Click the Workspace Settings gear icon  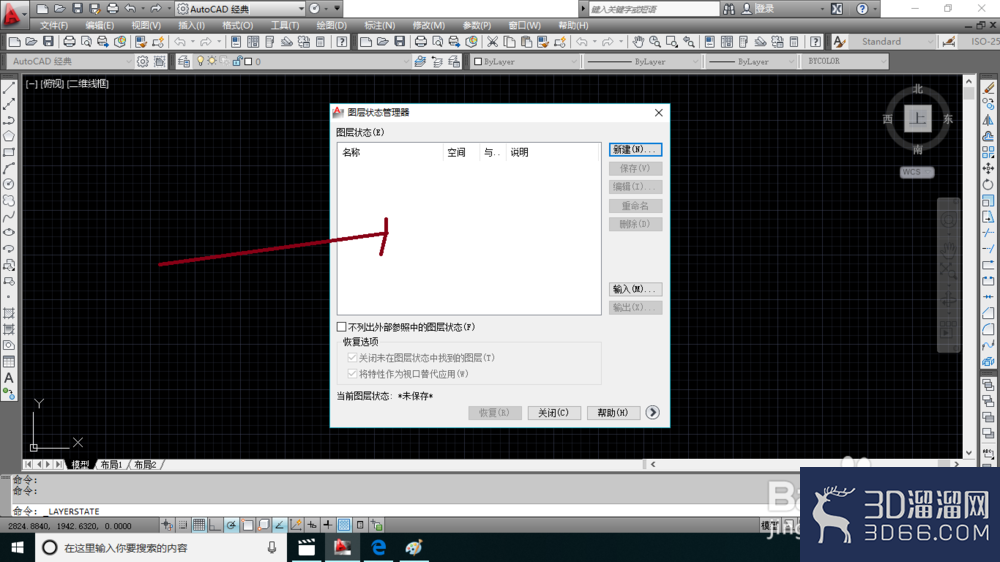pyautogui.click(x=143, y=61)
